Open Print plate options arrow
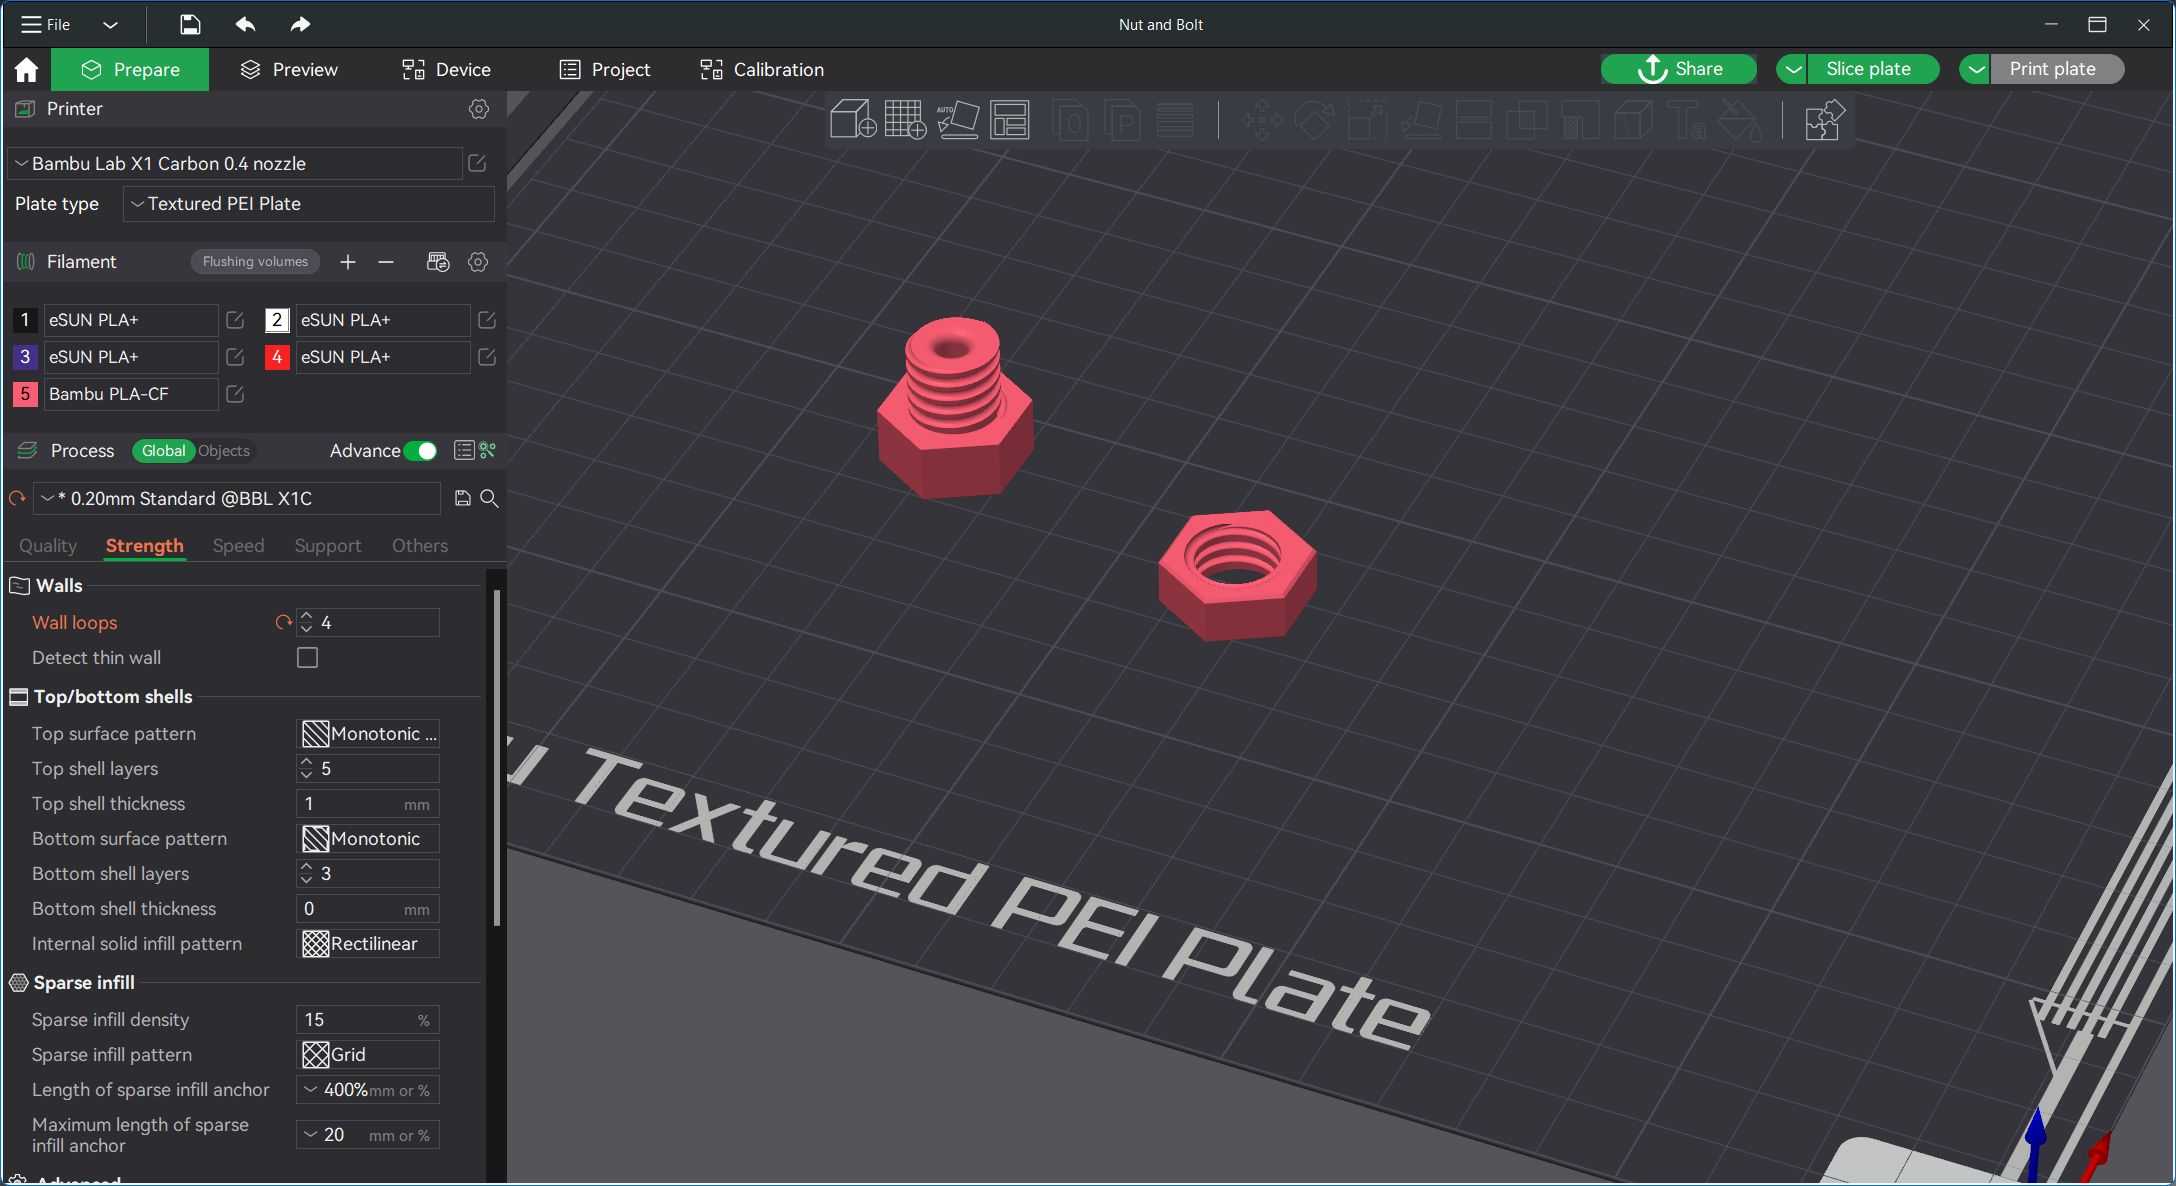 coord(1975,69)
